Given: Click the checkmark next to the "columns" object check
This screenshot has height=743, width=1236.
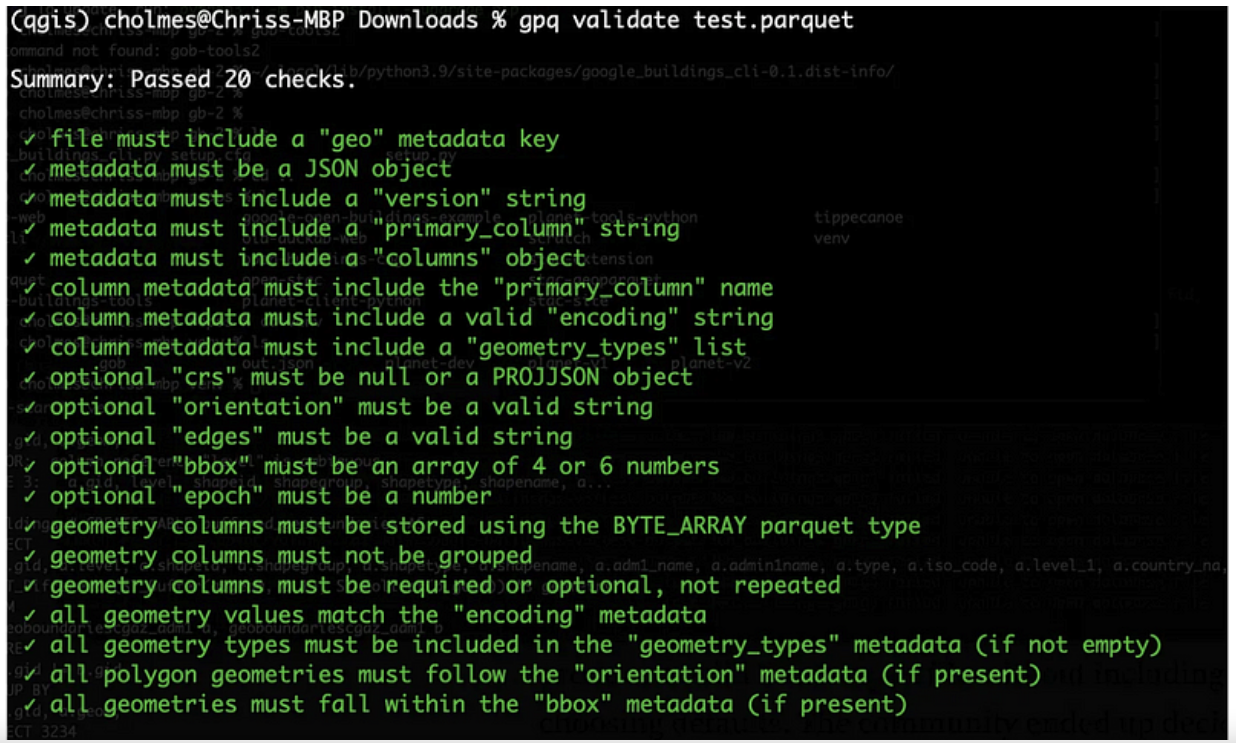Looking at the screenshot, I should 31,258.
